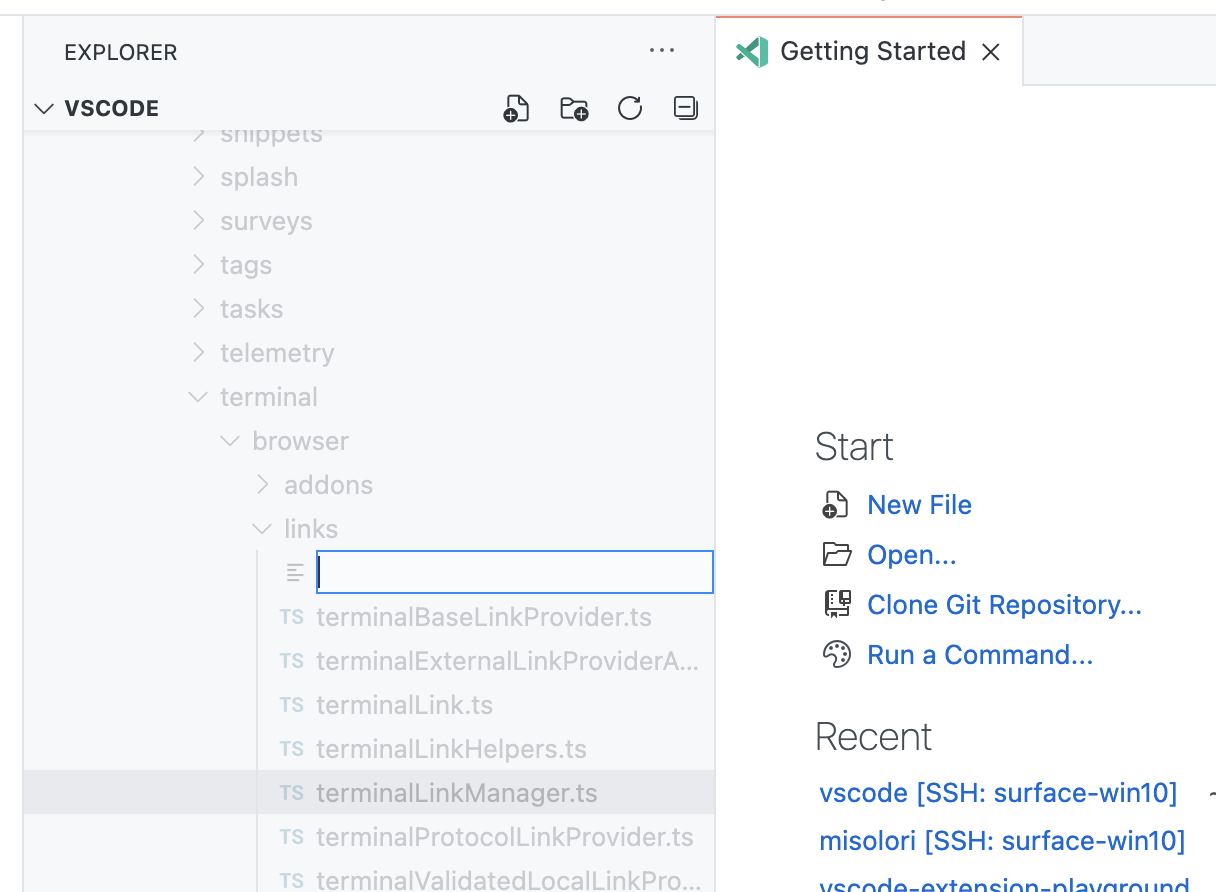The height and width of the screenshot is (892, 1216).
Task: Open the Views and More Actions menu
Action: (662, 51)
